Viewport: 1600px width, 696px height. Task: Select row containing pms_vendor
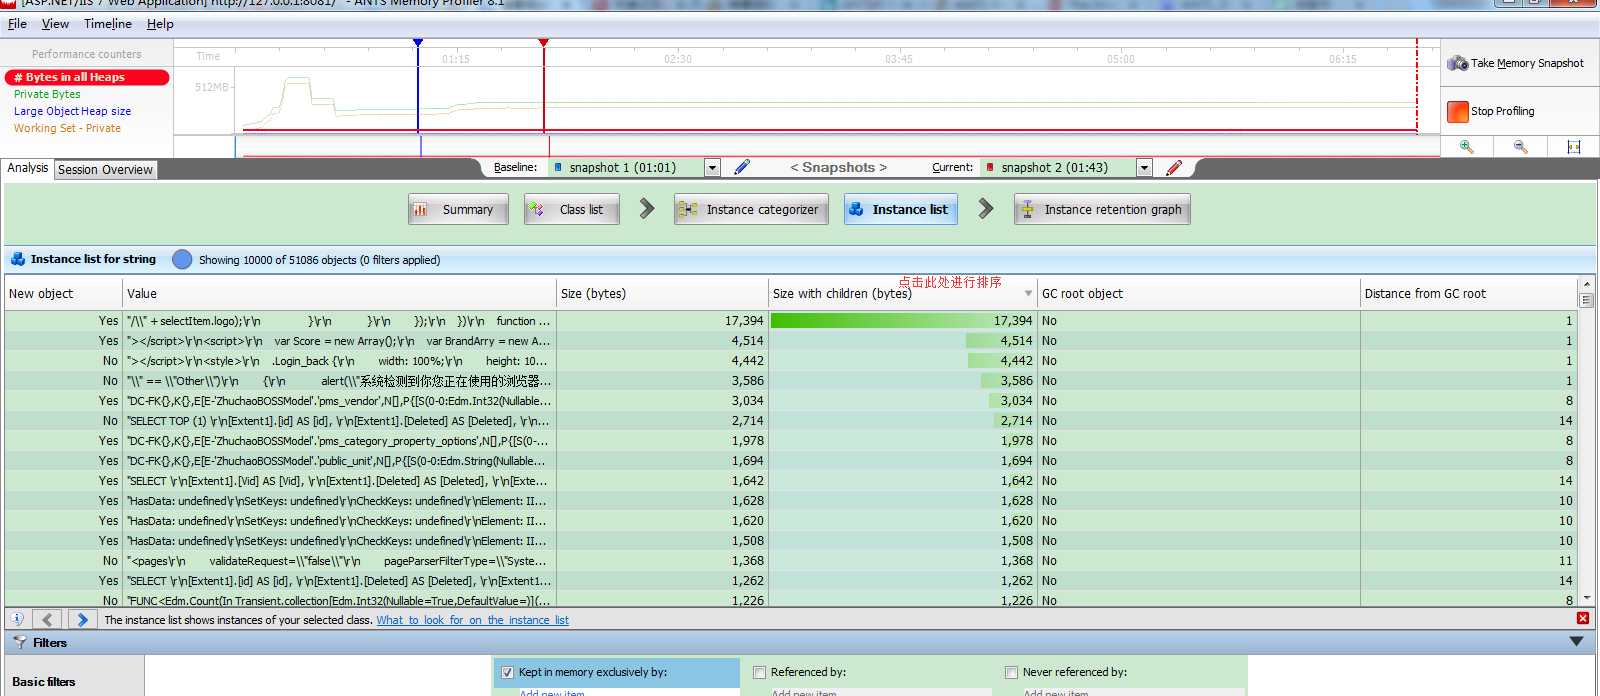(791, 401)
